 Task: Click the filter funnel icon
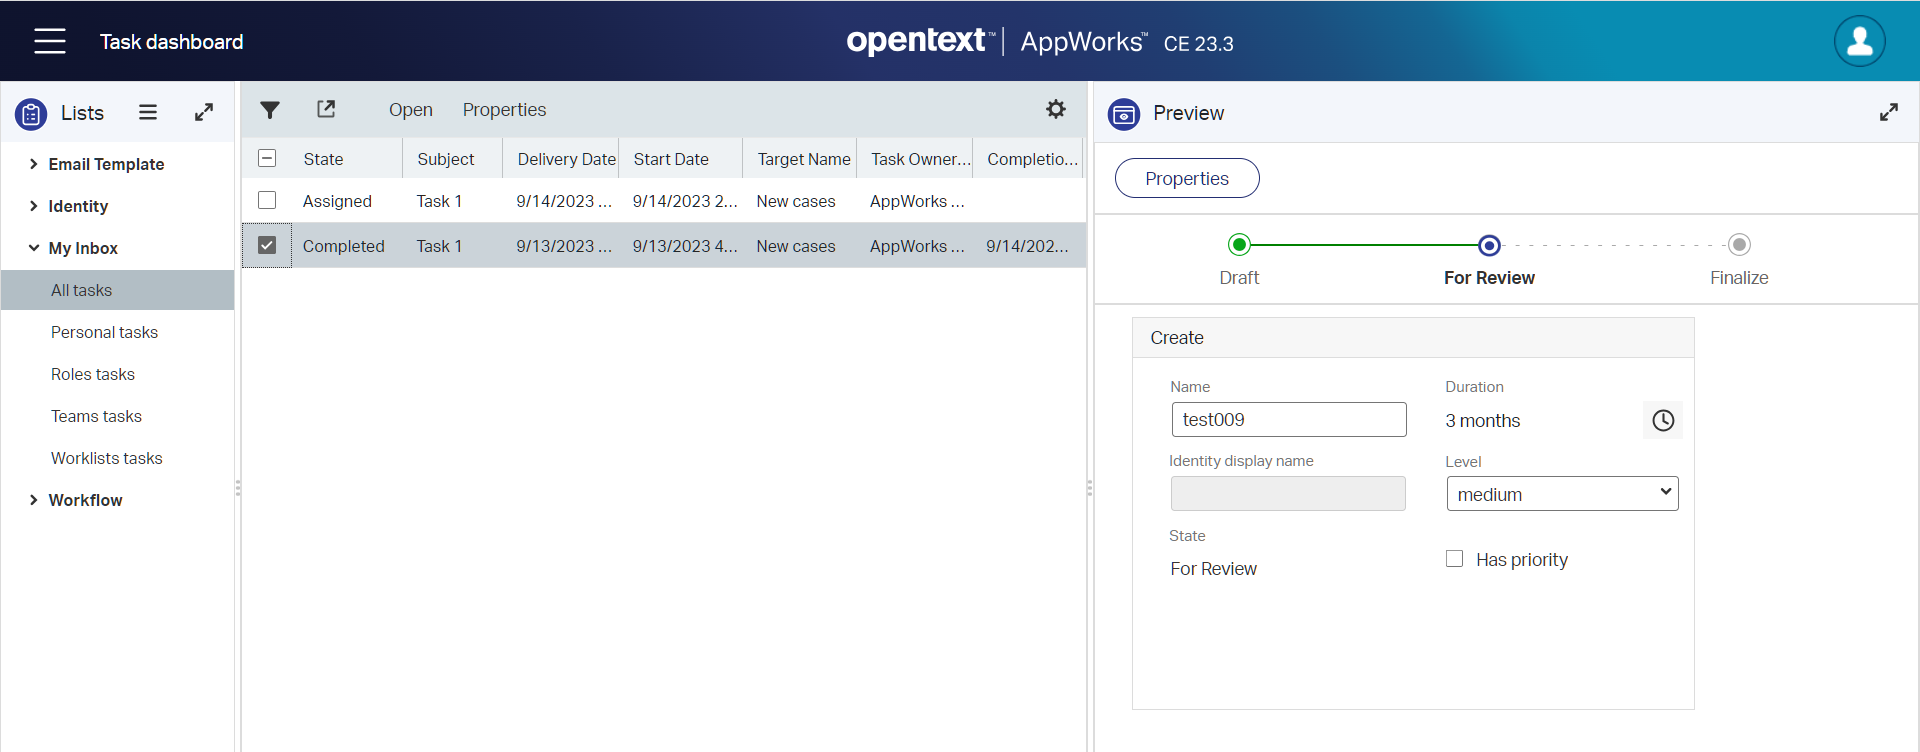coord(270,110)
